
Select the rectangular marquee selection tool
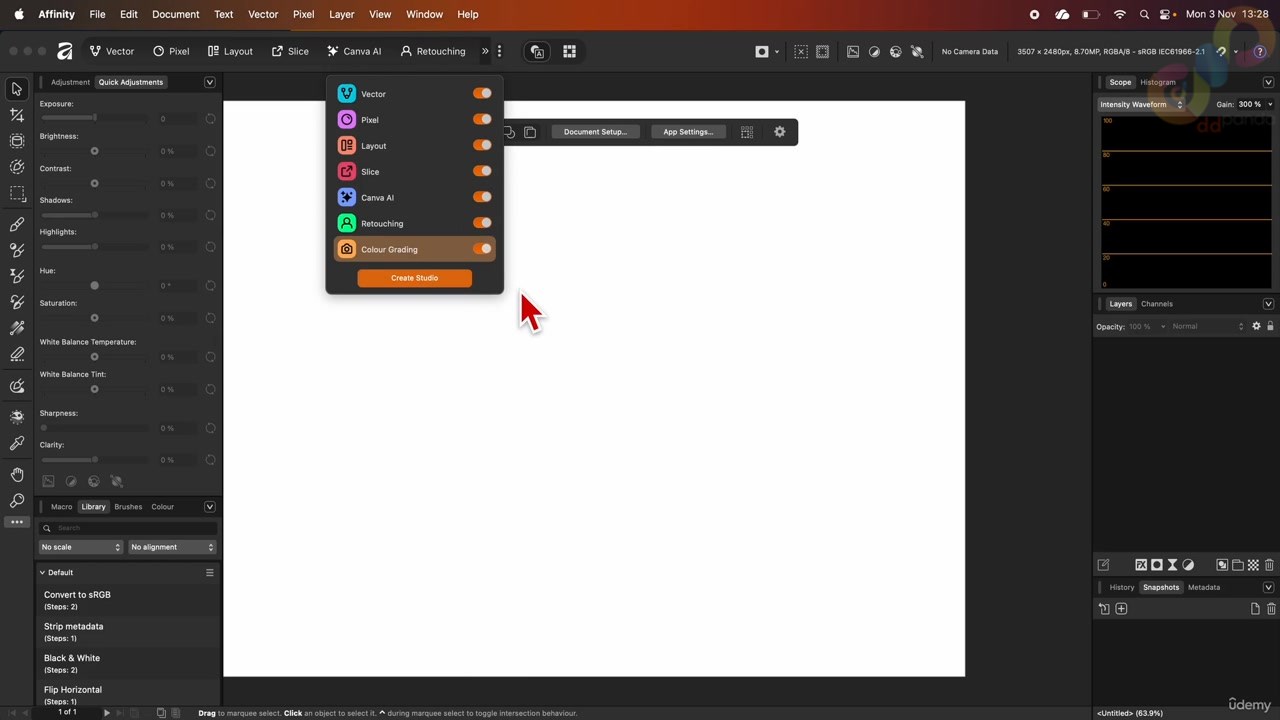tap(17, 193)
